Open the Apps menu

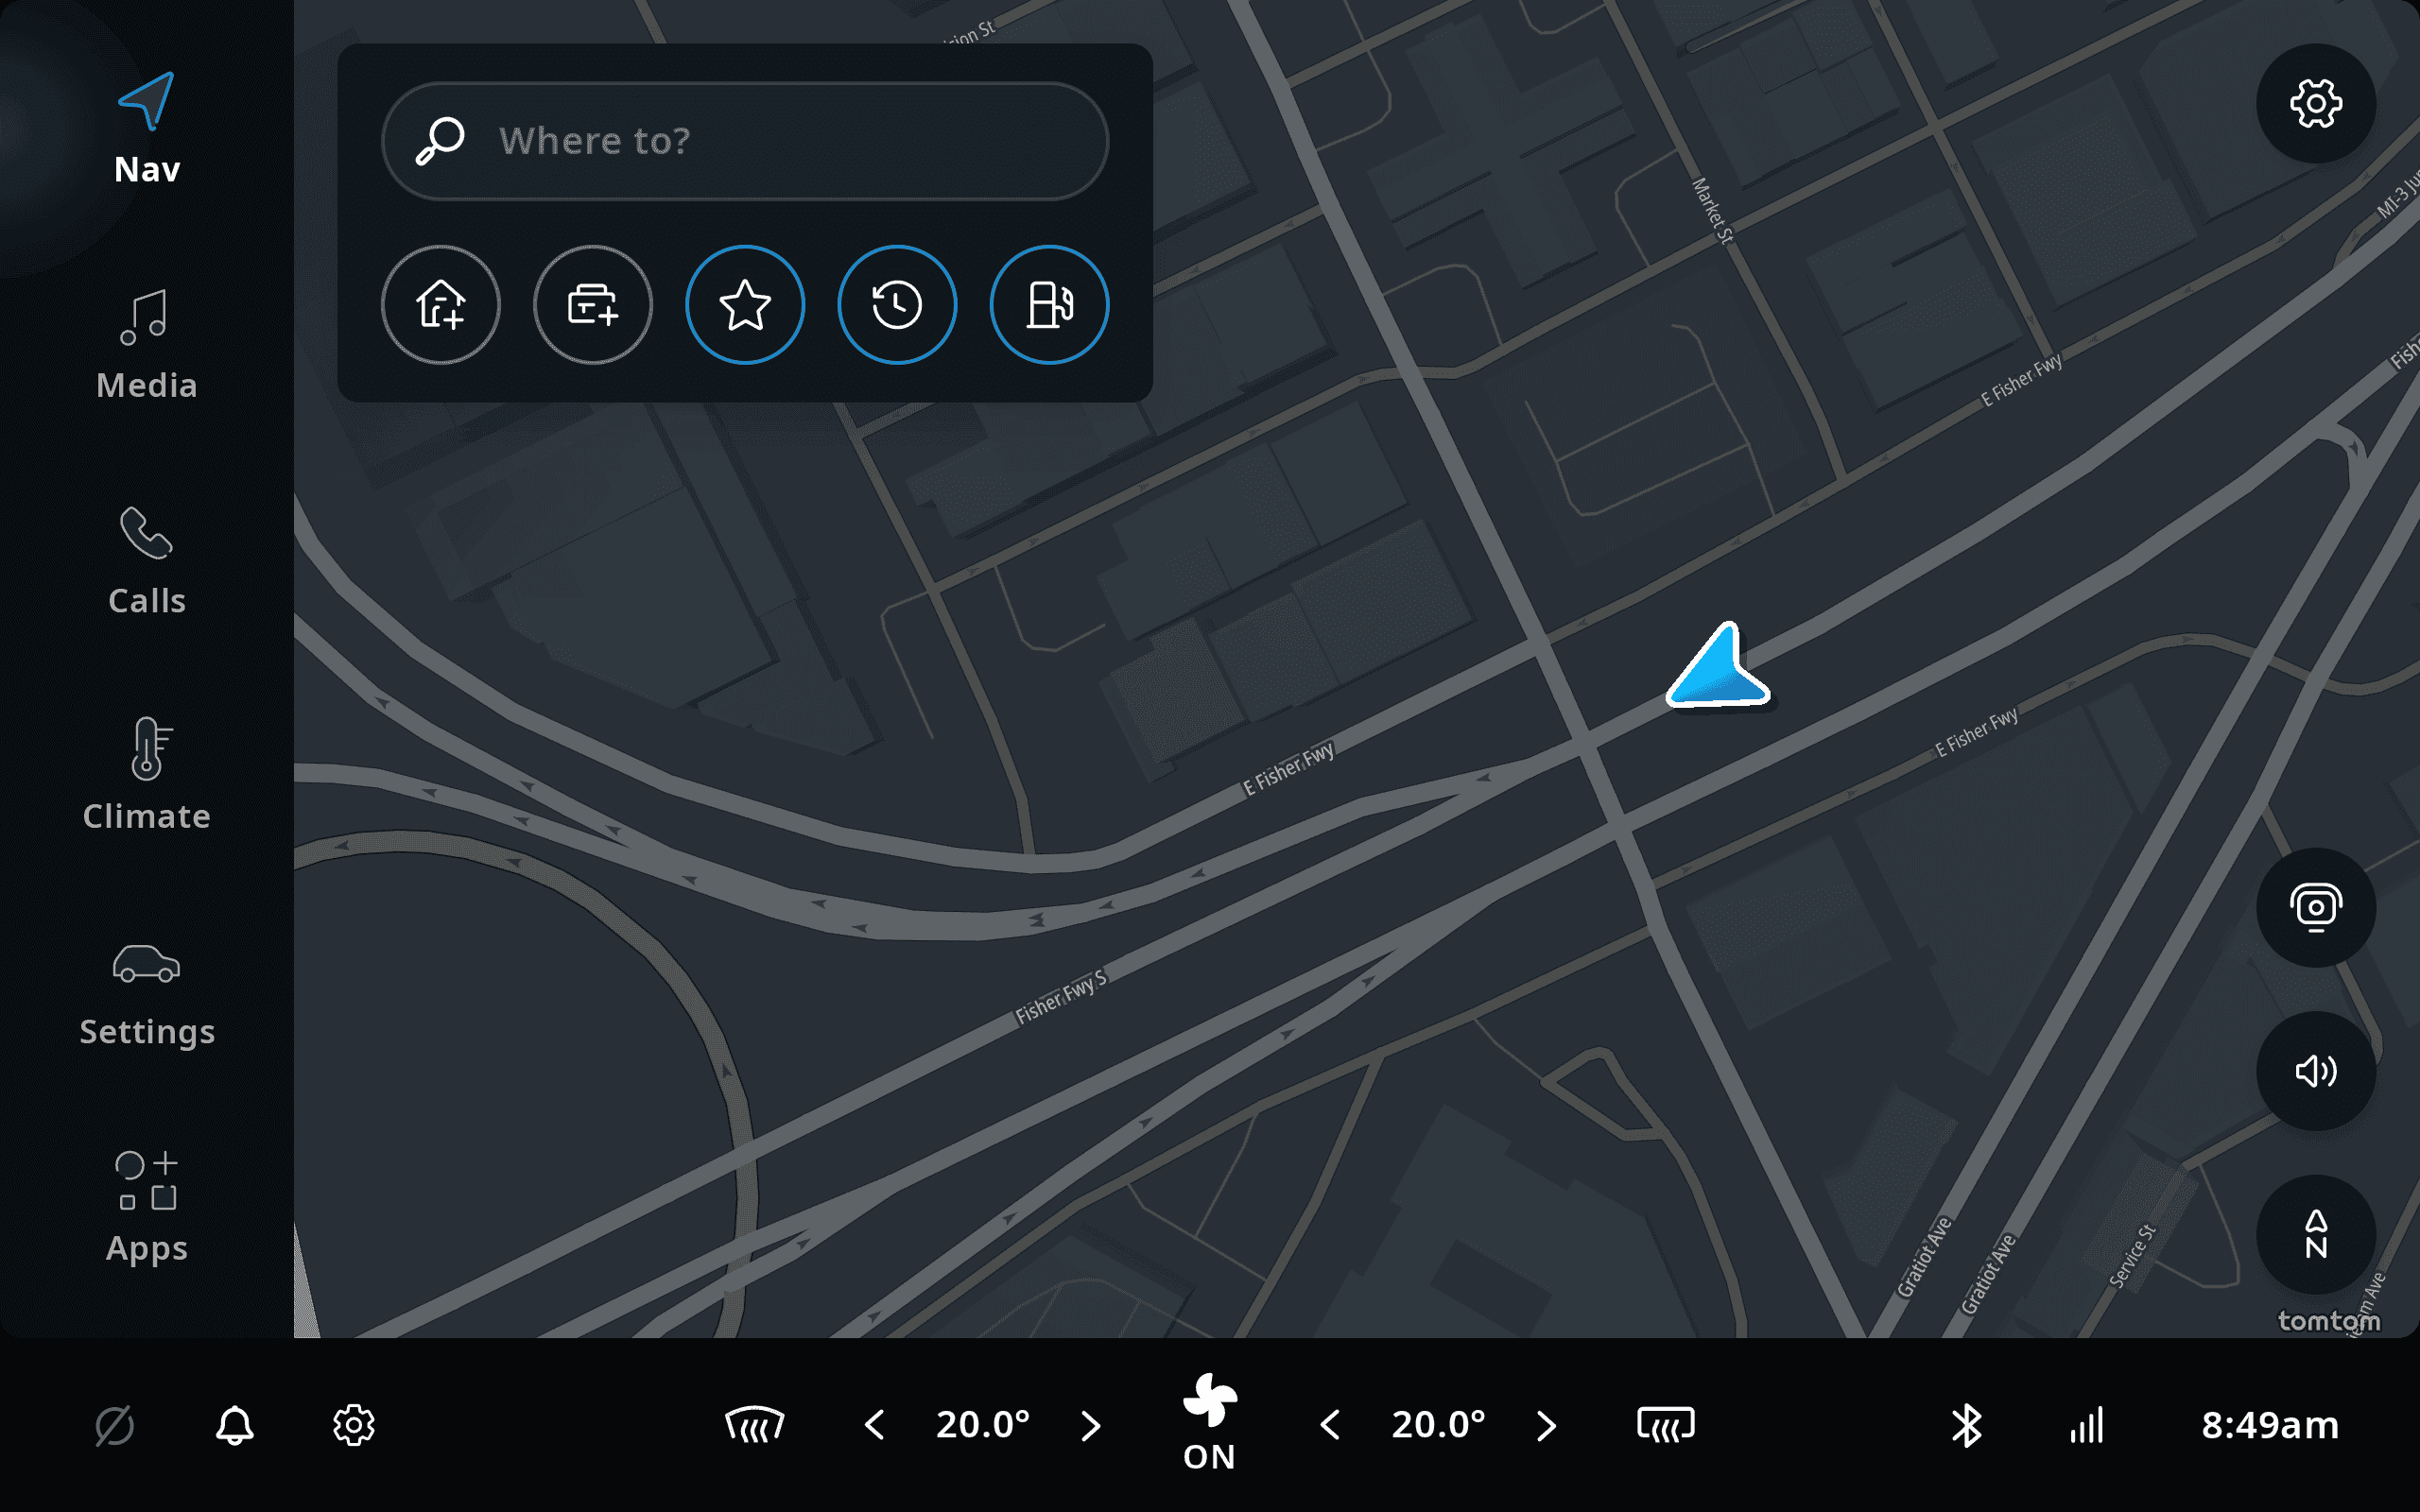pyautogui.click(x=147, y=1208)
